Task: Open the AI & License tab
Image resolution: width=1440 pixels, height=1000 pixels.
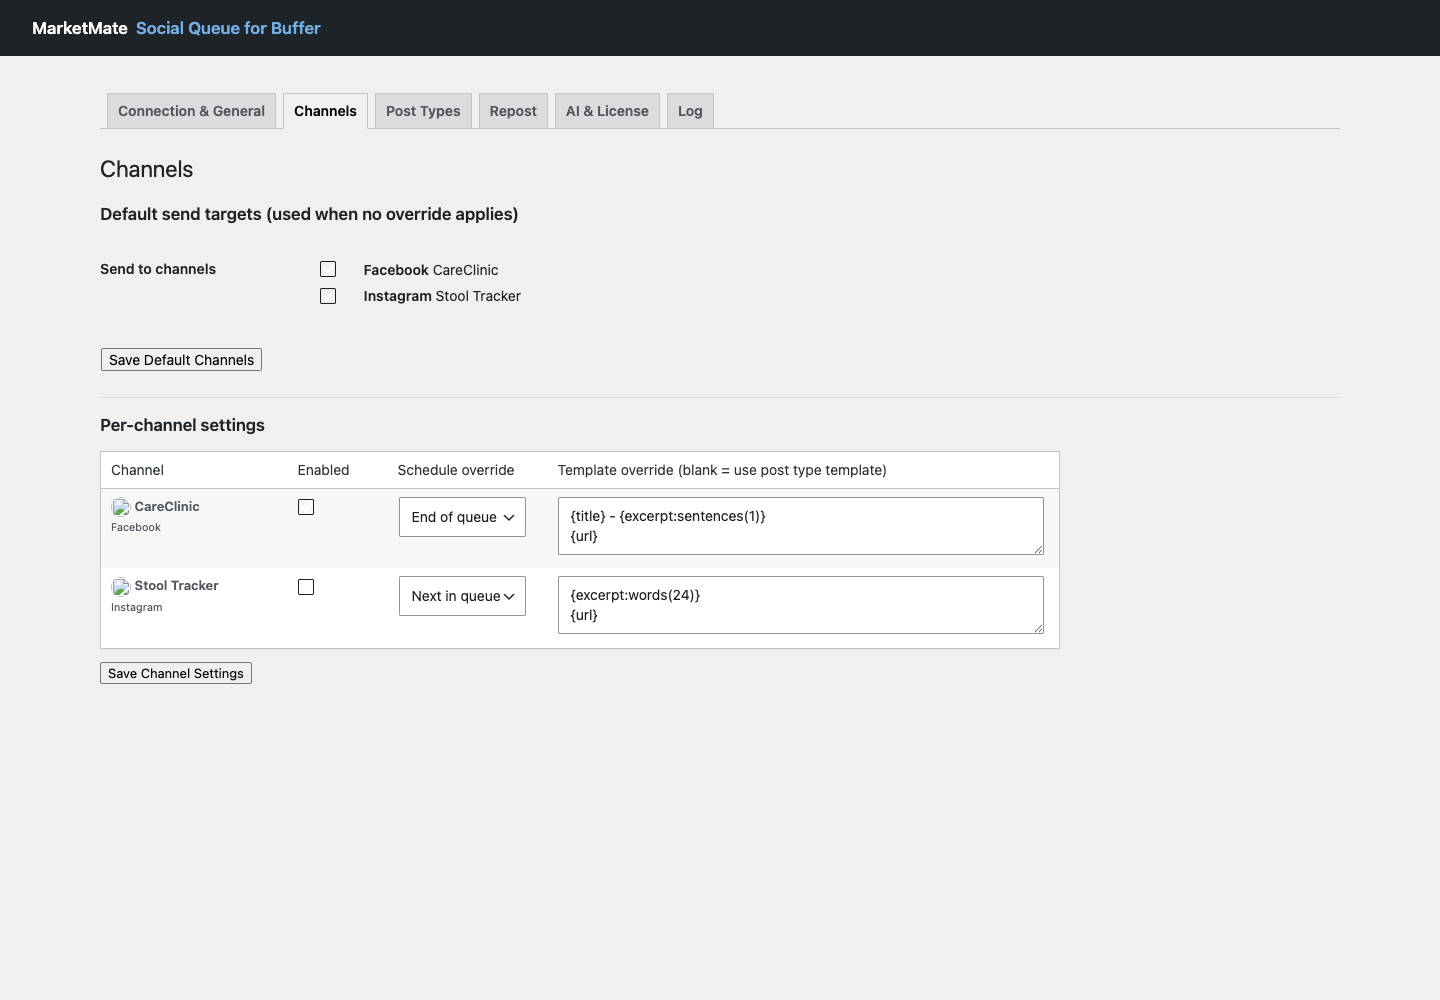Action: (x=607, y=111)
